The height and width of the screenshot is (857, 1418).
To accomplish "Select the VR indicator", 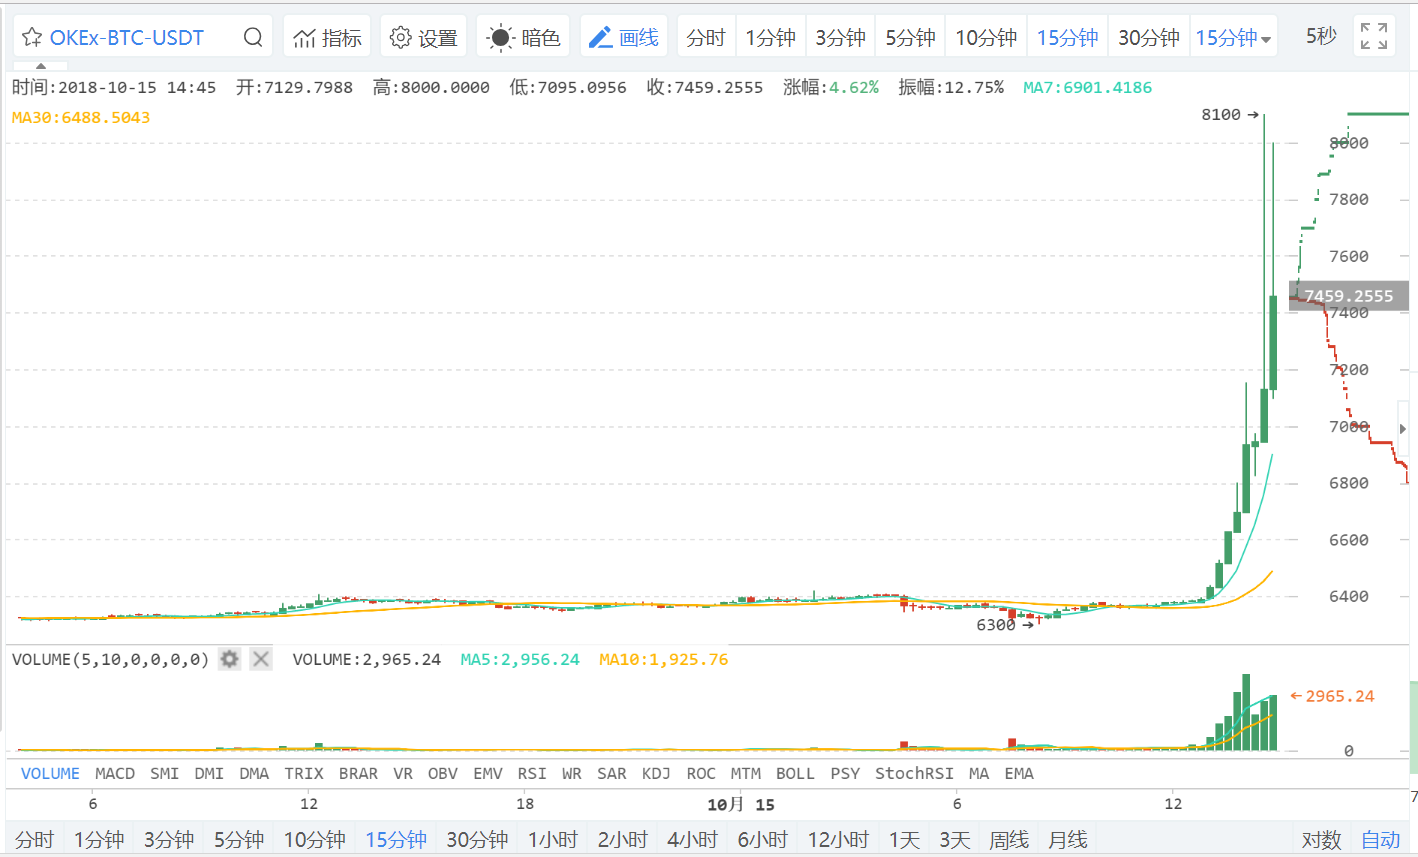I will tap(403, 774).
